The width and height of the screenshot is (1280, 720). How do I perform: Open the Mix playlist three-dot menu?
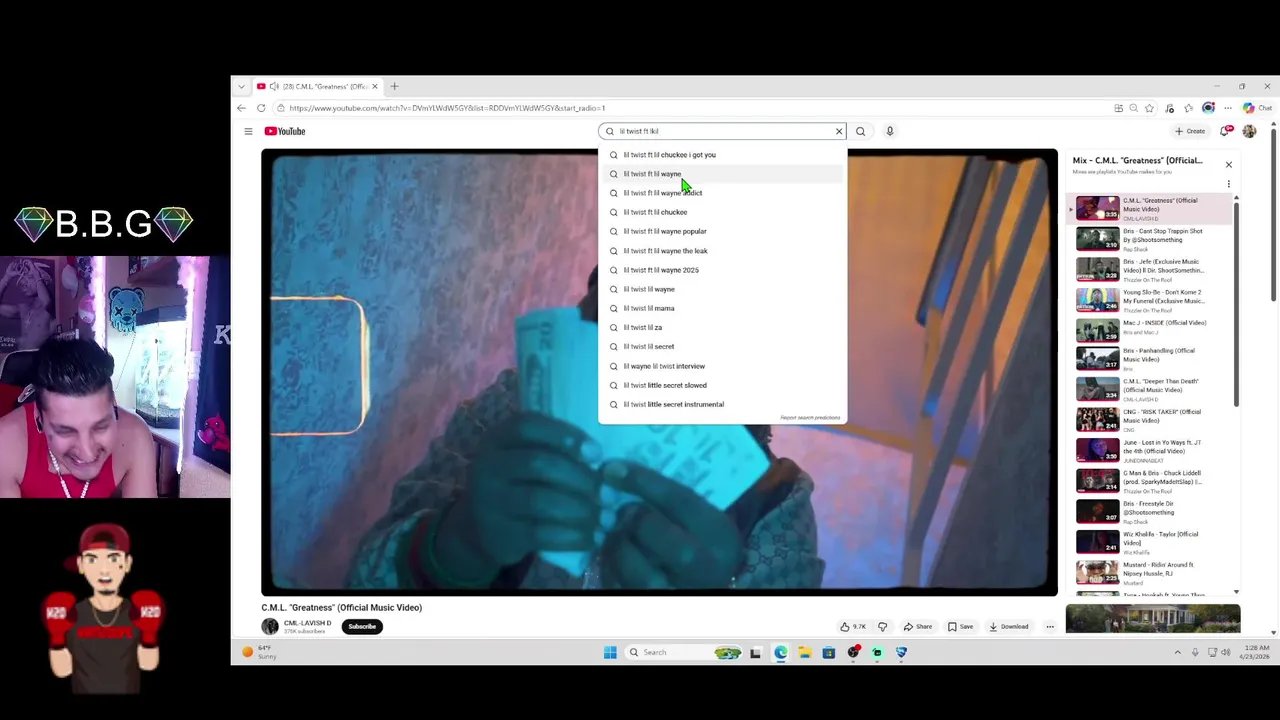pyautogui.click(x=1229, y=184)
